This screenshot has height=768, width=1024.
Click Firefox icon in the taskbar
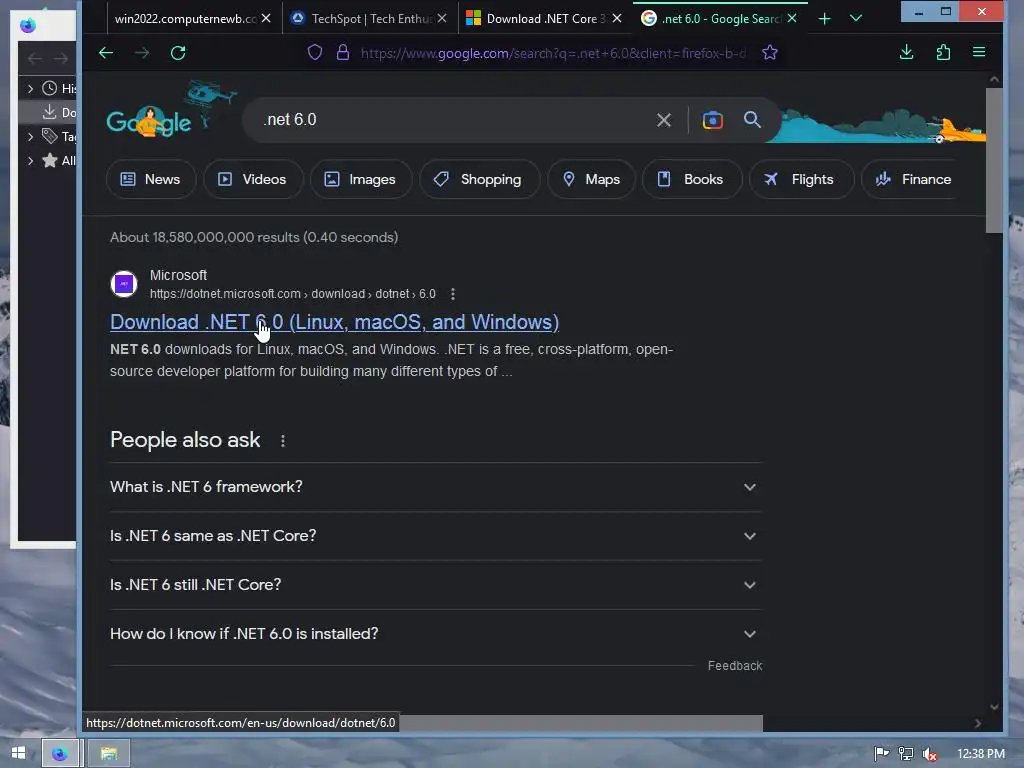(x=60, y=754)
